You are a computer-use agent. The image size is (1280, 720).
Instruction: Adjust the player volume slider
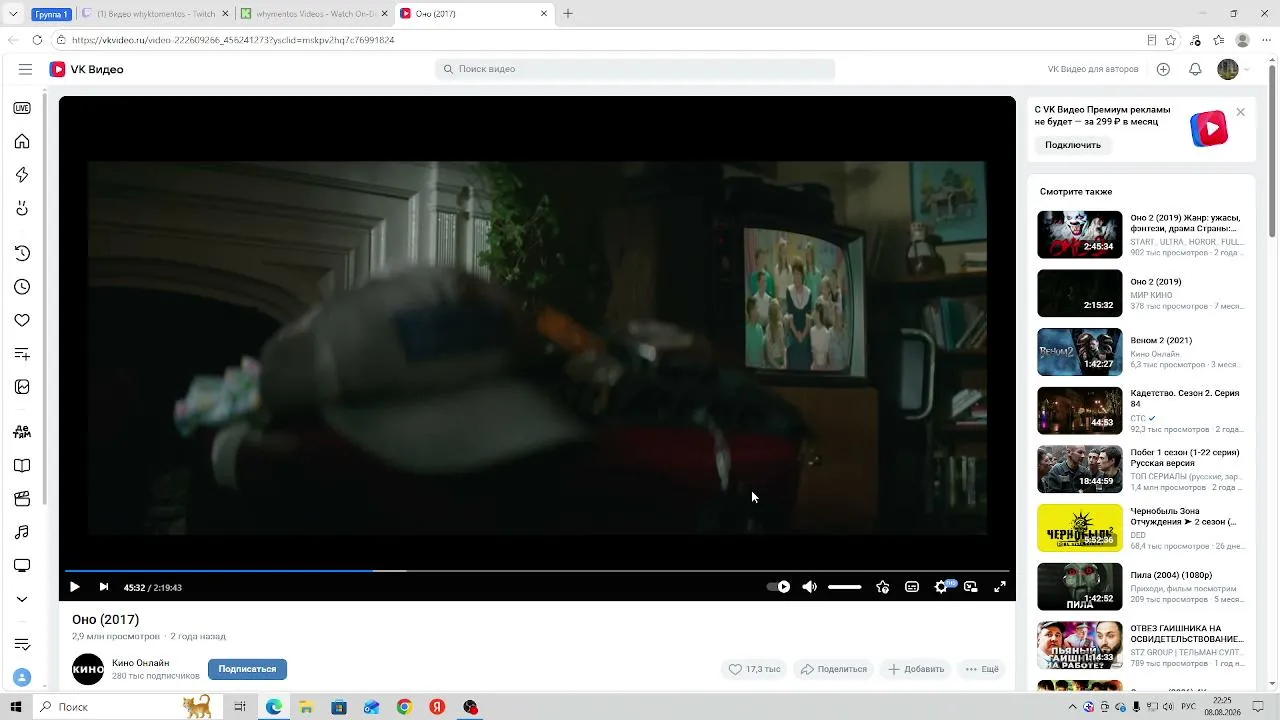click(x=844, y=587)
